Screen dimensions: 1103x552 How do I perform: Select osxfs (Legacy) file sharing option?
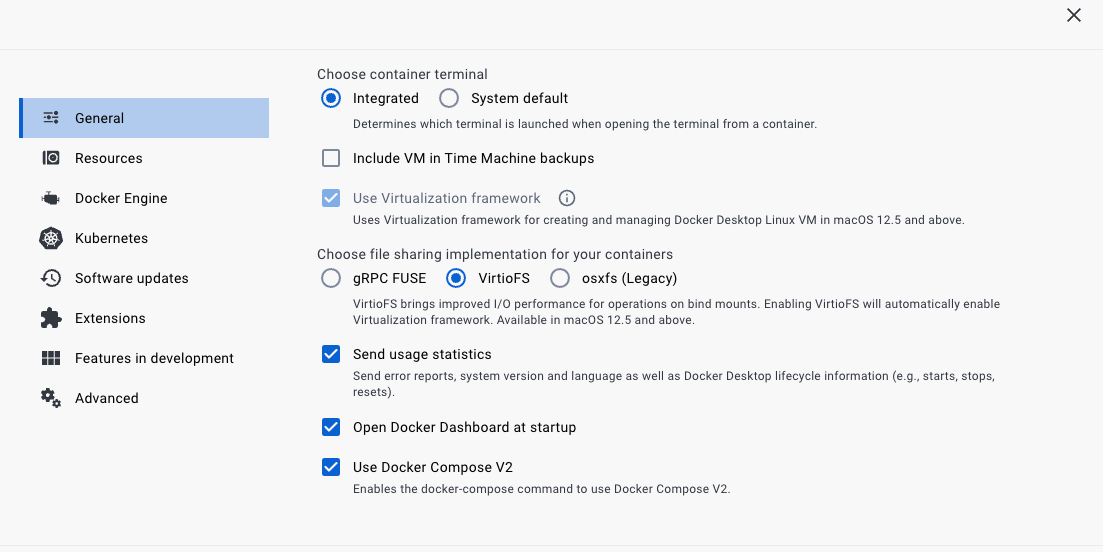point(560,278)
